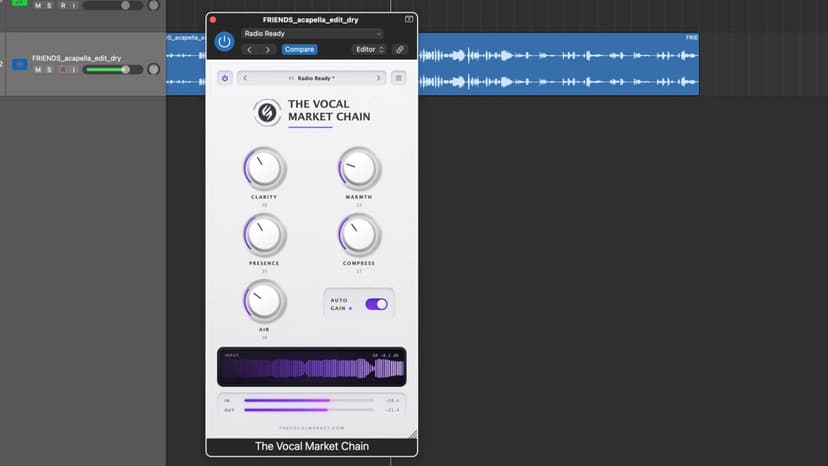Image resolution: width=828 pixels, height=466 pixels.
Task: Toggle the Auto Gain switch
Action: pyautogui.click(x=377, y=304)
